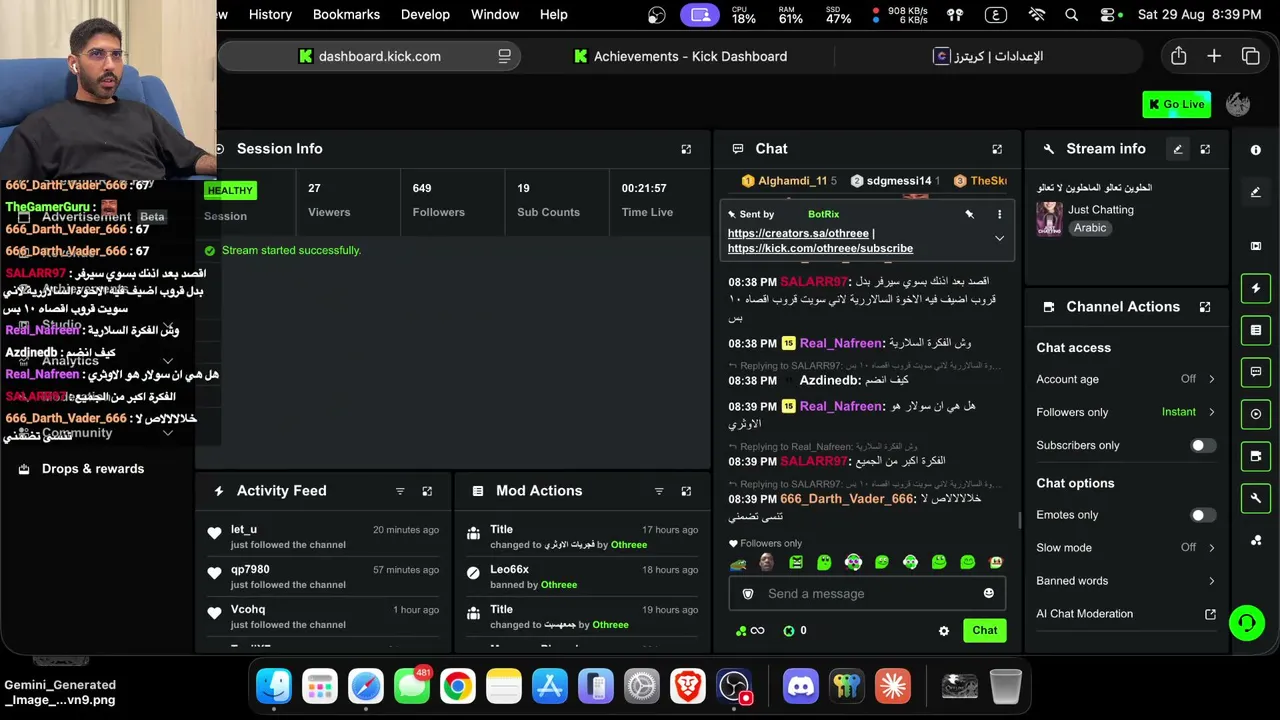
Task: Launch Brave browser from the dock
Action: pyautogui.click(x=688, y=687)
